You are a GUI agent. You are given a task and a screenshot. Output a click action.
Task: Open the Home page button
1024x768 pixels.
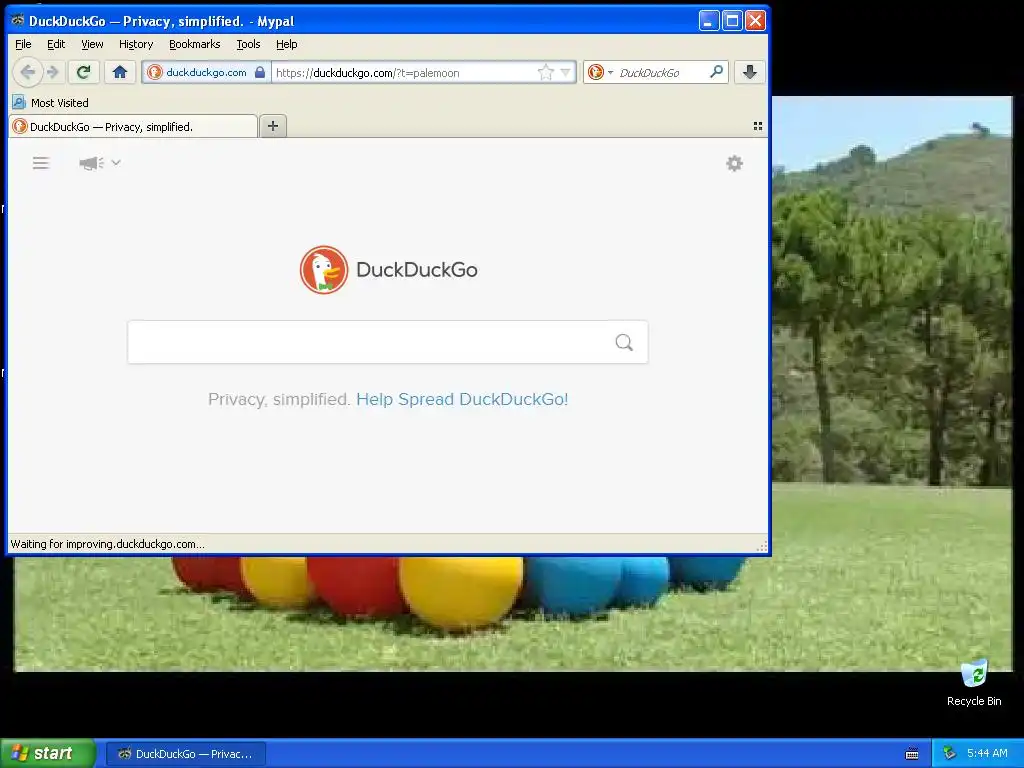point(120,72)
